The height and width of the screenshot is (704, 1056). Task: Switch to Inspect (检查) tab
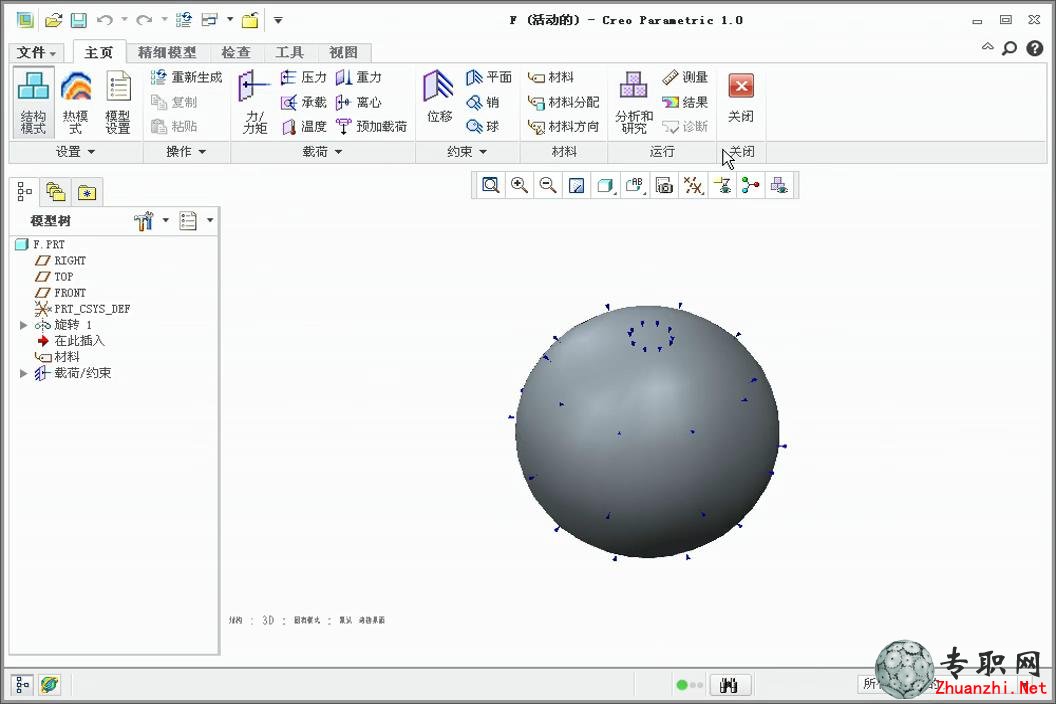point(236,53)
